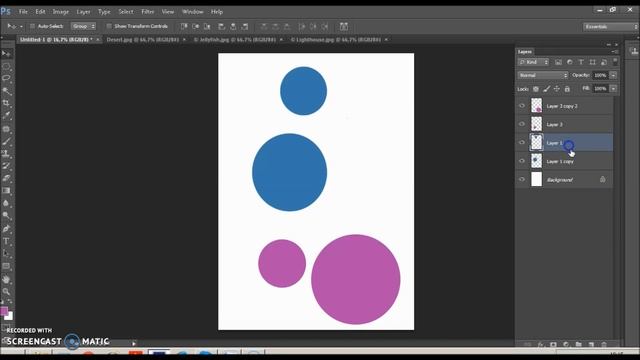Screen dimensions: 640x360
Task: Click the Lock all icon in Layers panel
Action: point(567,89)
